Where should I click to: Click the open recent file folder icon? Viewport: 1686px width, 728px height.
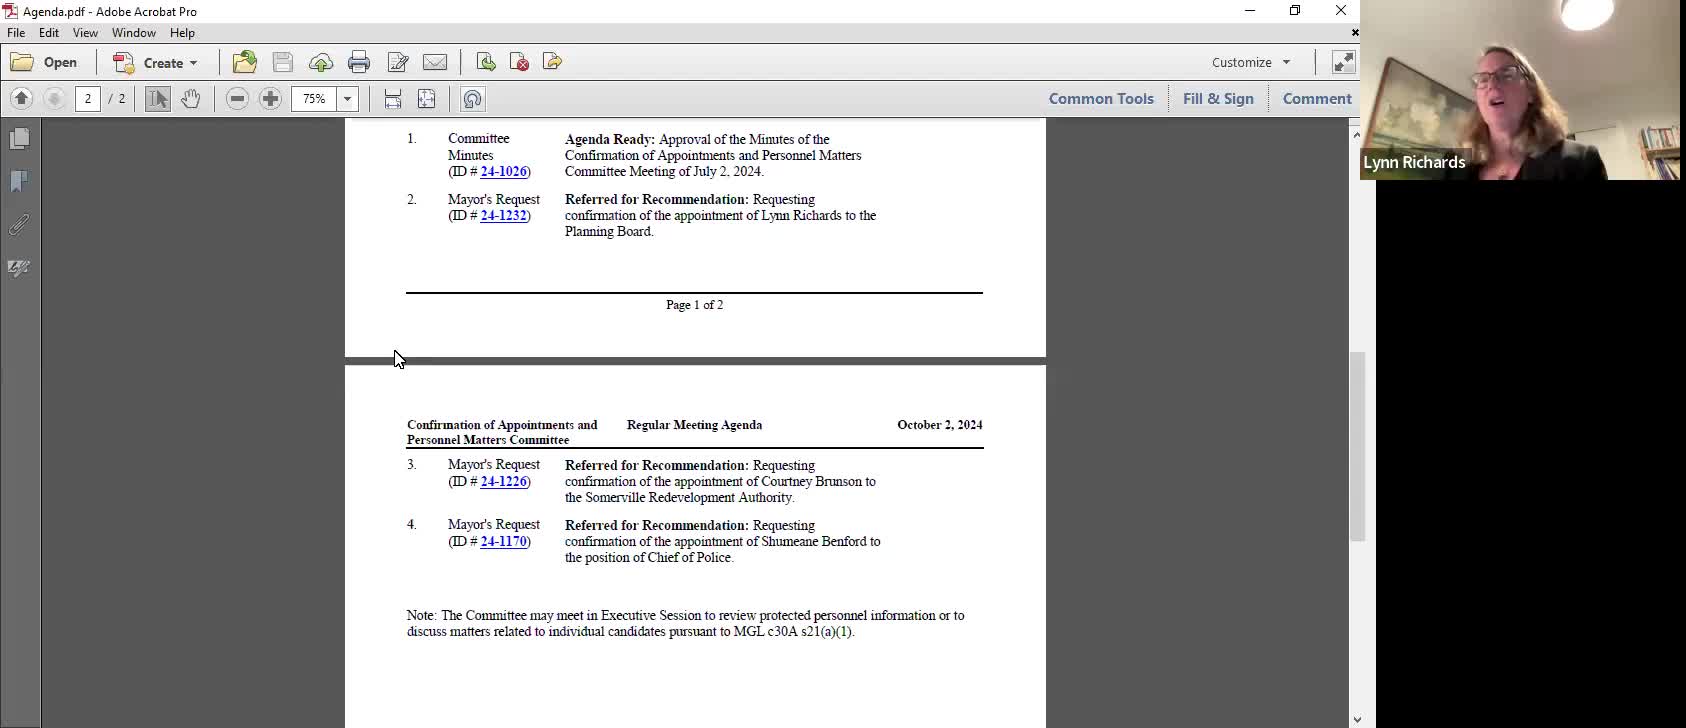(245, 62)
